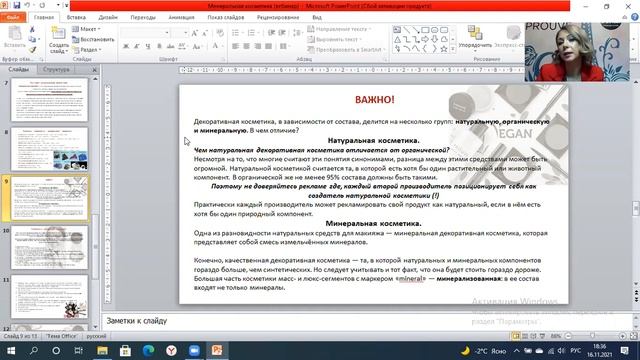The image size is (640, 360).
Task: Toggle text shadow formatting
Action: pyautogui.click(x=159, y=47)
